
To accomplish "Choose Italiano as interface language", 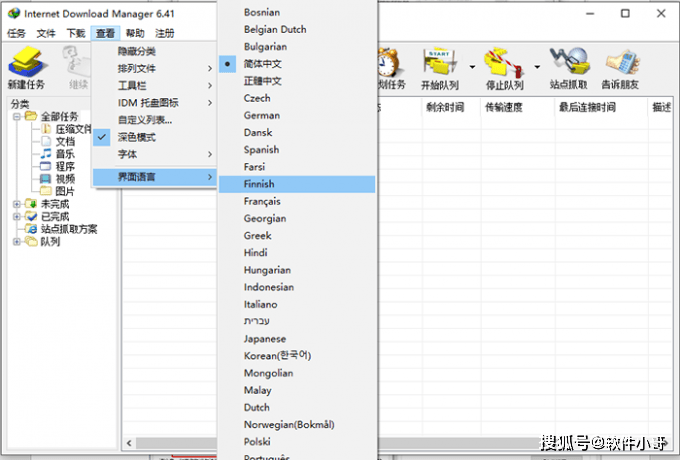I will click(297, 304).
